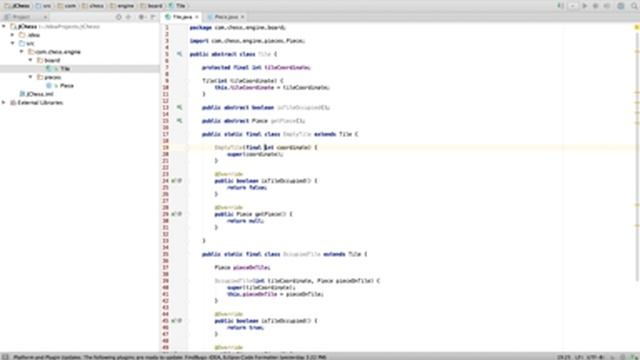Close the Piece.java editor tab

click(x=242, y=17)
